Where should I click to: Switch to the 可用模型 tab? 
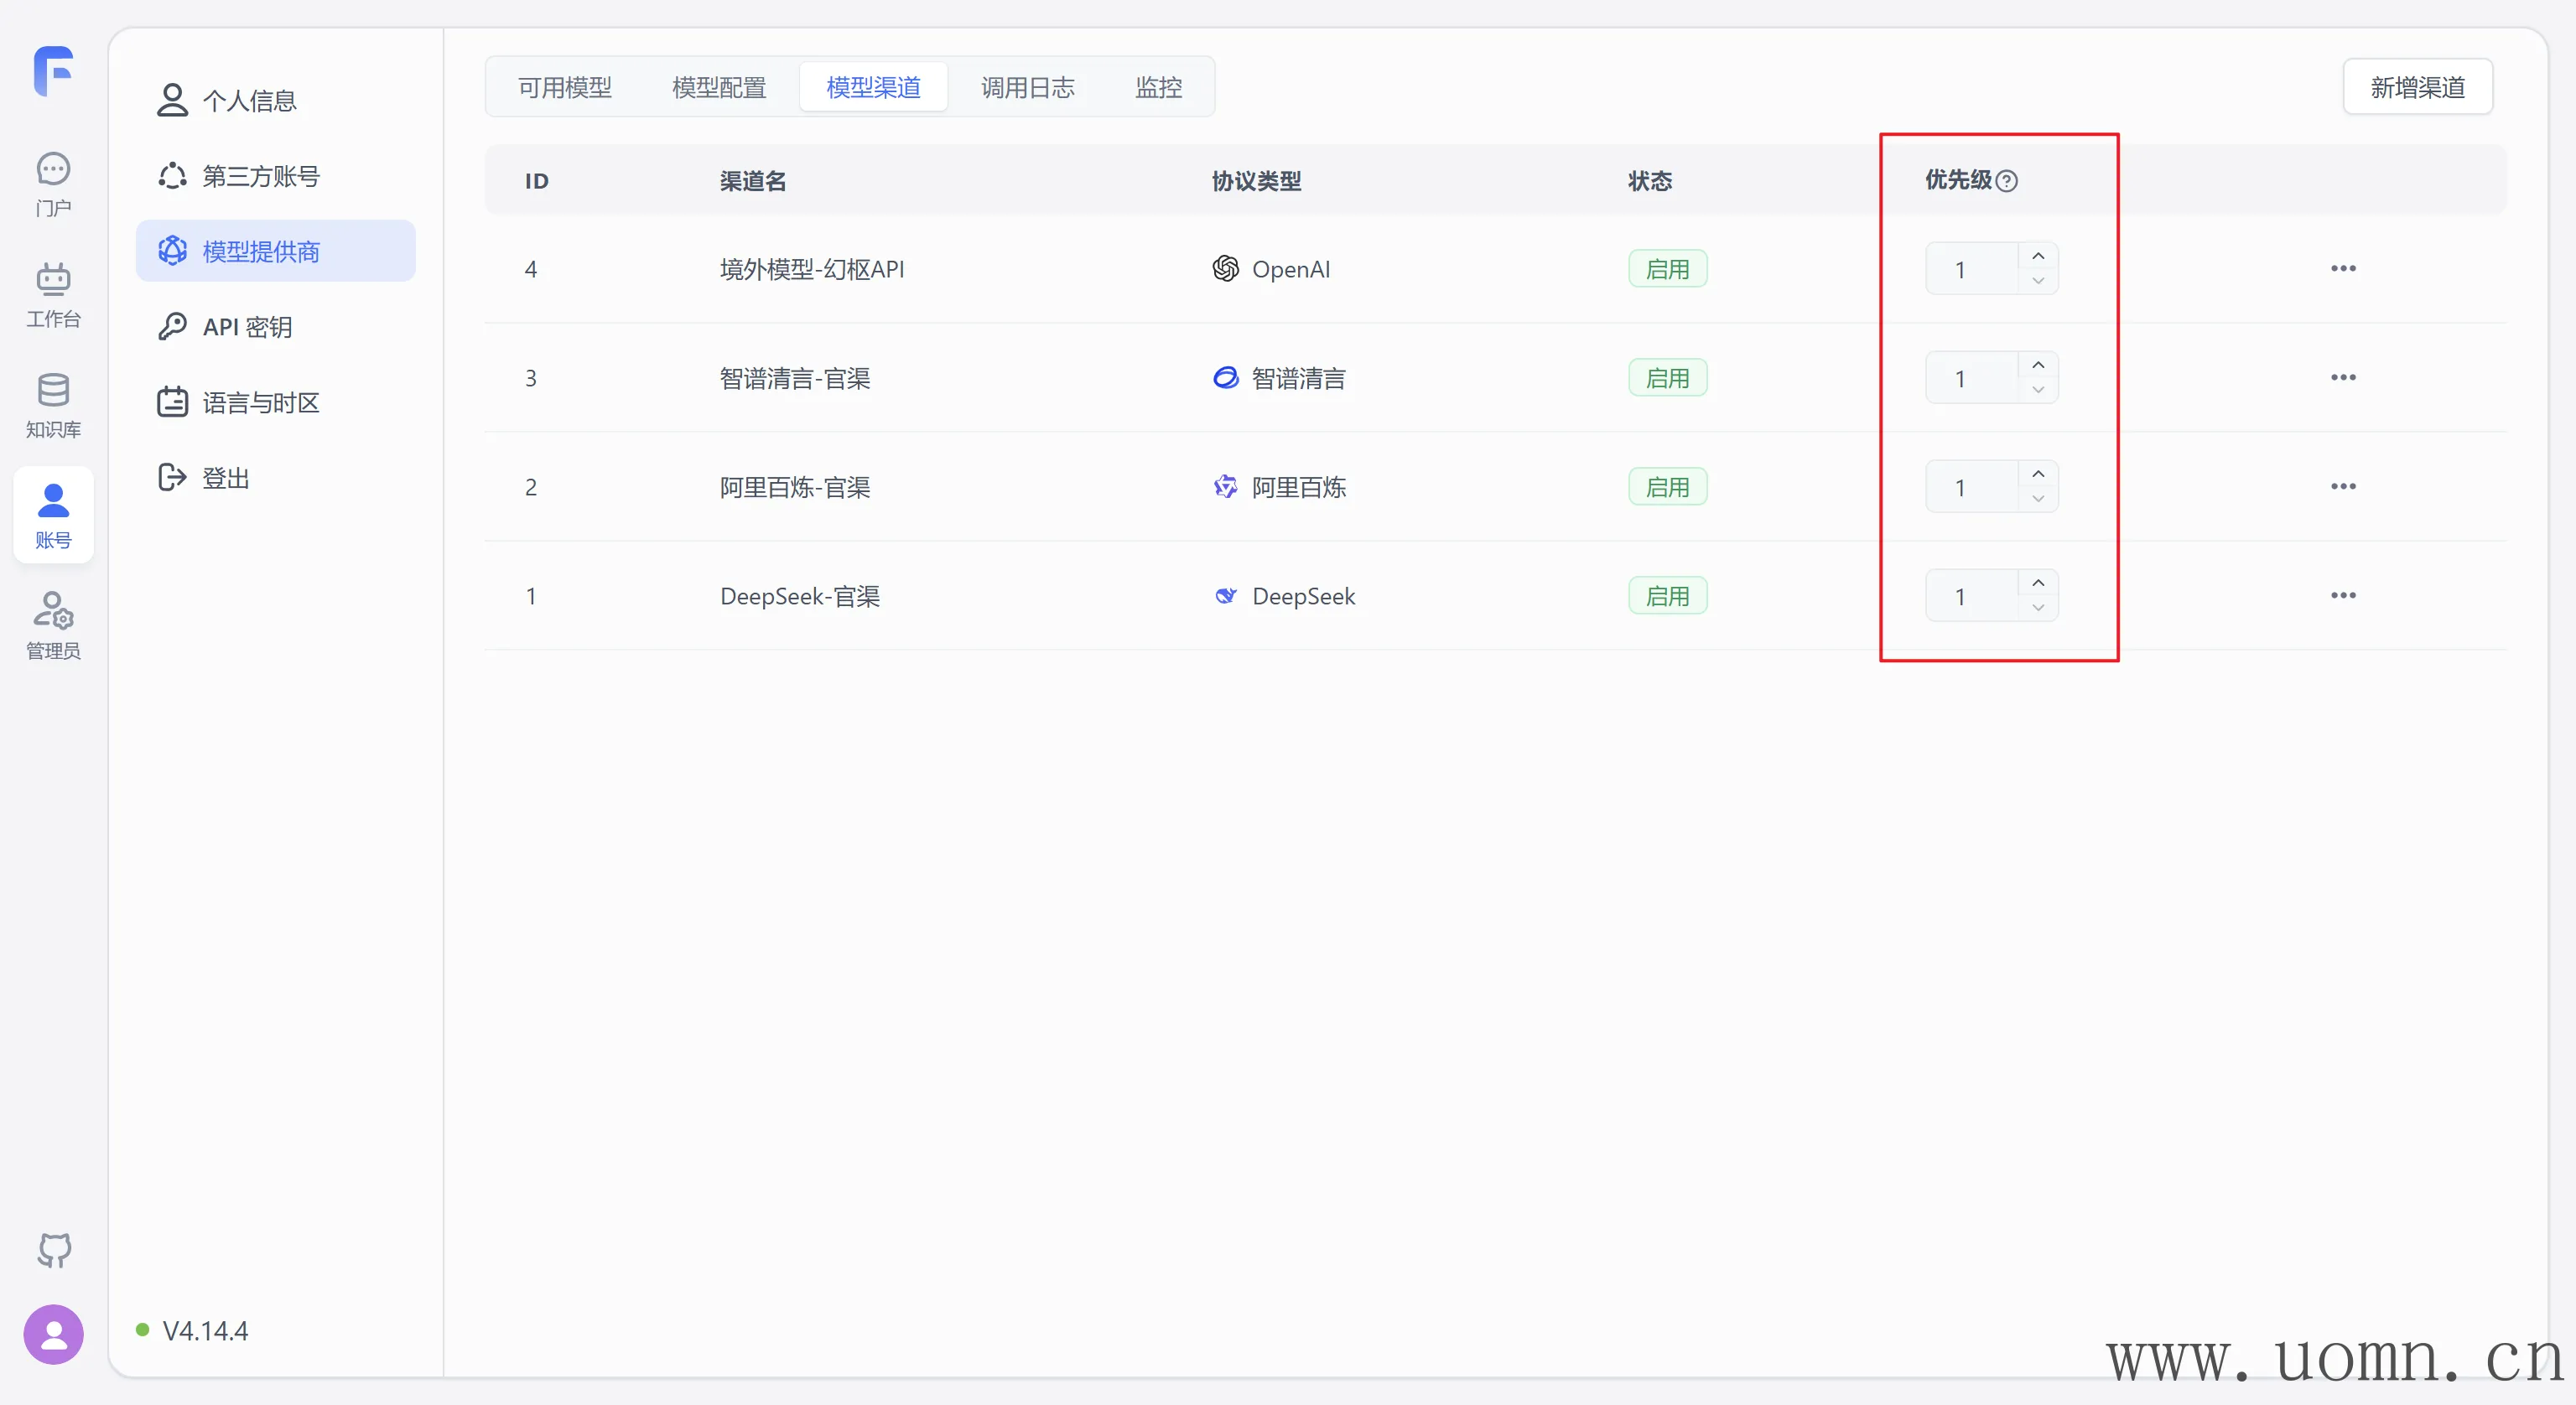pos(564,88)
